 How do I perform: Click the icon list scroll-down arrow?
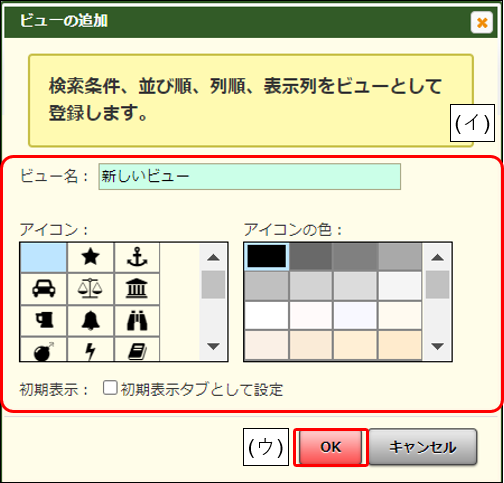[213, 346]
